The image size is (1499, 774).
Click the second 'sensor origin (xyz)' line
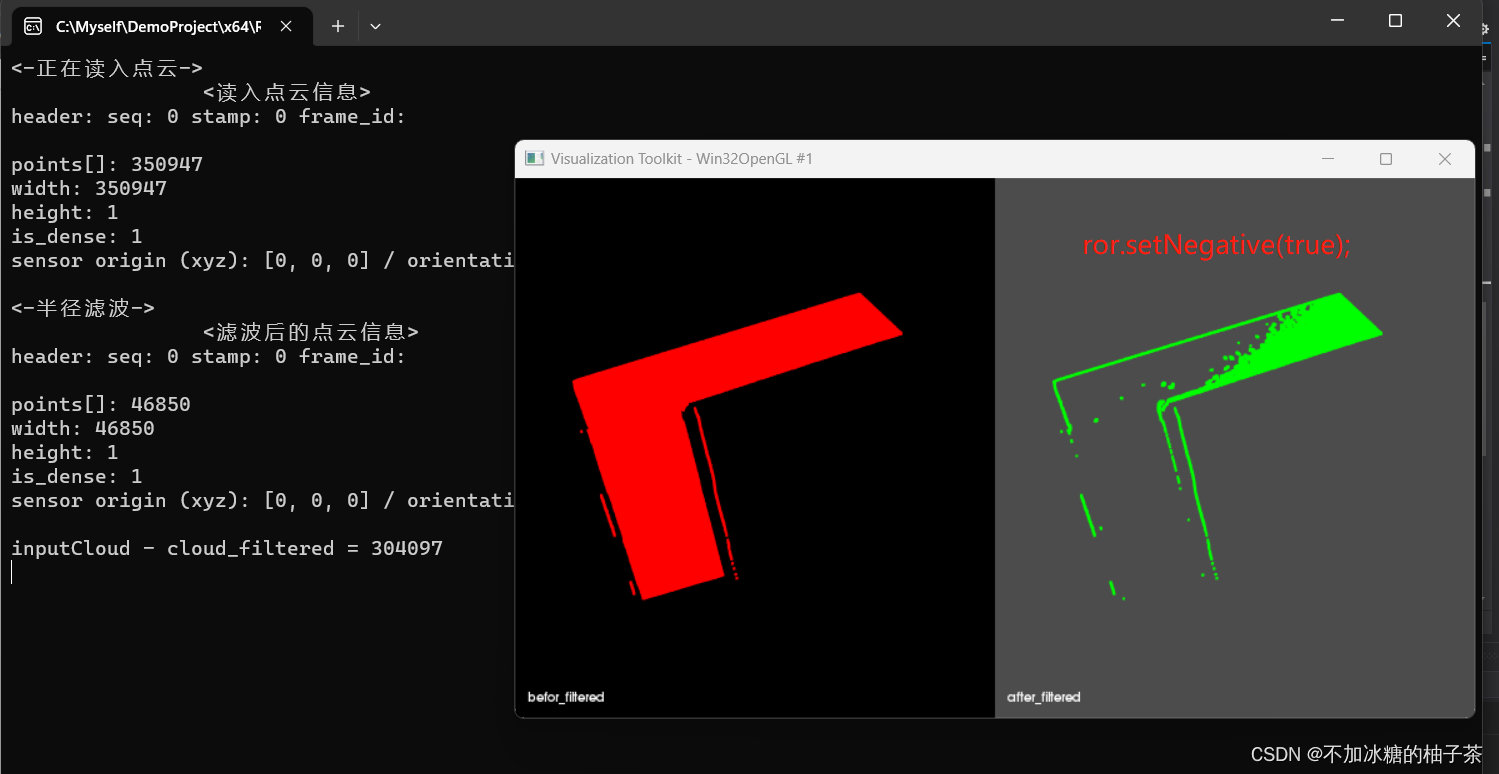click(263, 501)
